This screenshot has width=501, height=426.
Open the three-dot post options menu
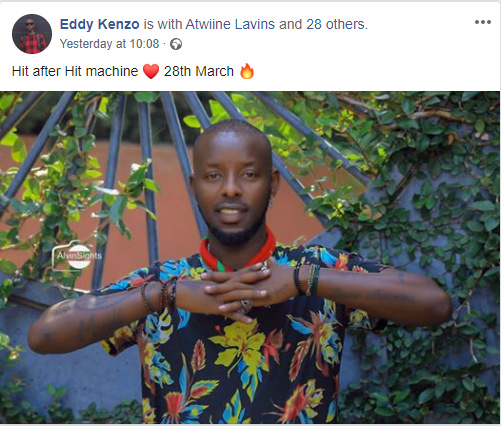click(482, 22)
